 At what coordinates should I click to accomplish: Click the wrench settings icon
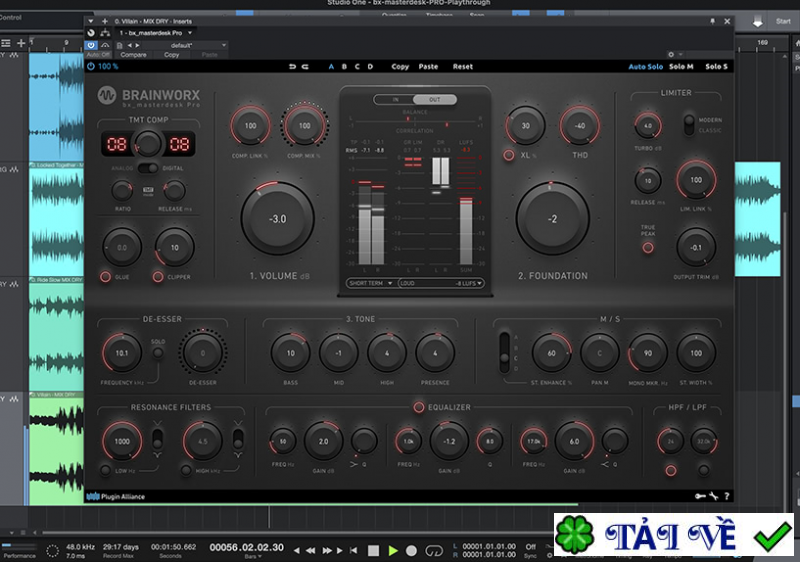point(713,496)
